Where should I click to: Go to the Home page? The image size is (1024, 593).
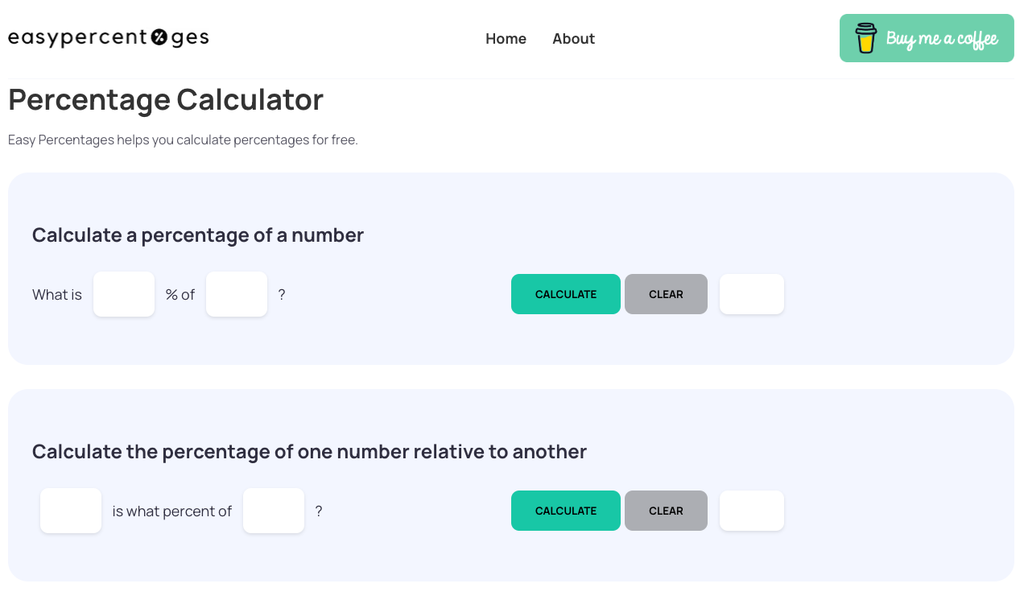click(x=505, y=39)
